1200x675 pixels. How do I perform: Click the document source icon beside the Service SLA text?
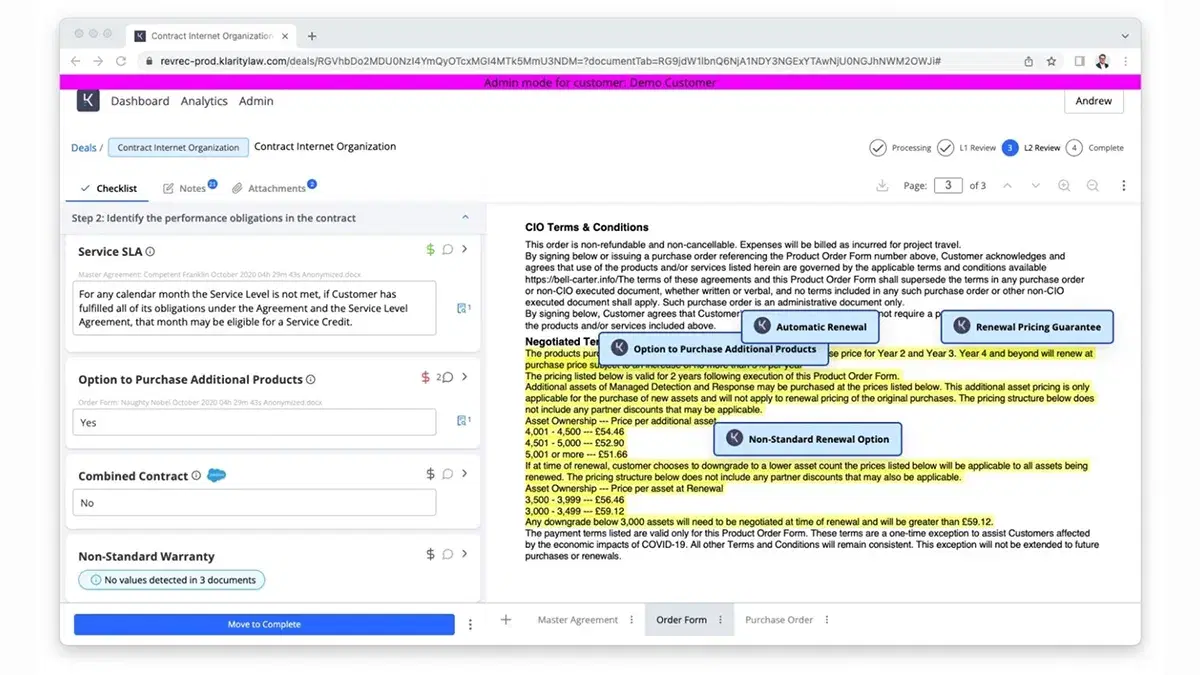(x=463, y=308)
